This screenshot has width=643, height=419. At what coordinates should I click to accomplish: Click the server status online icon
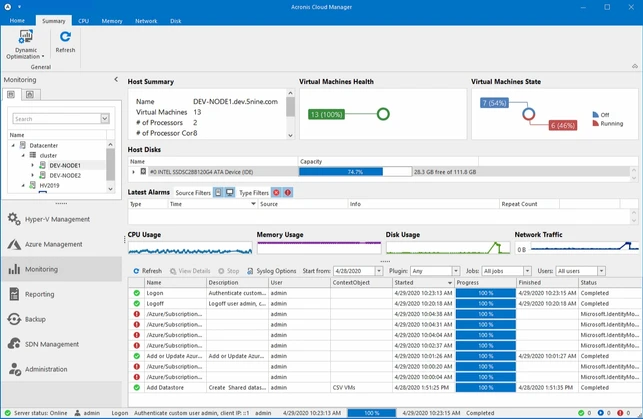pos(7,413)
